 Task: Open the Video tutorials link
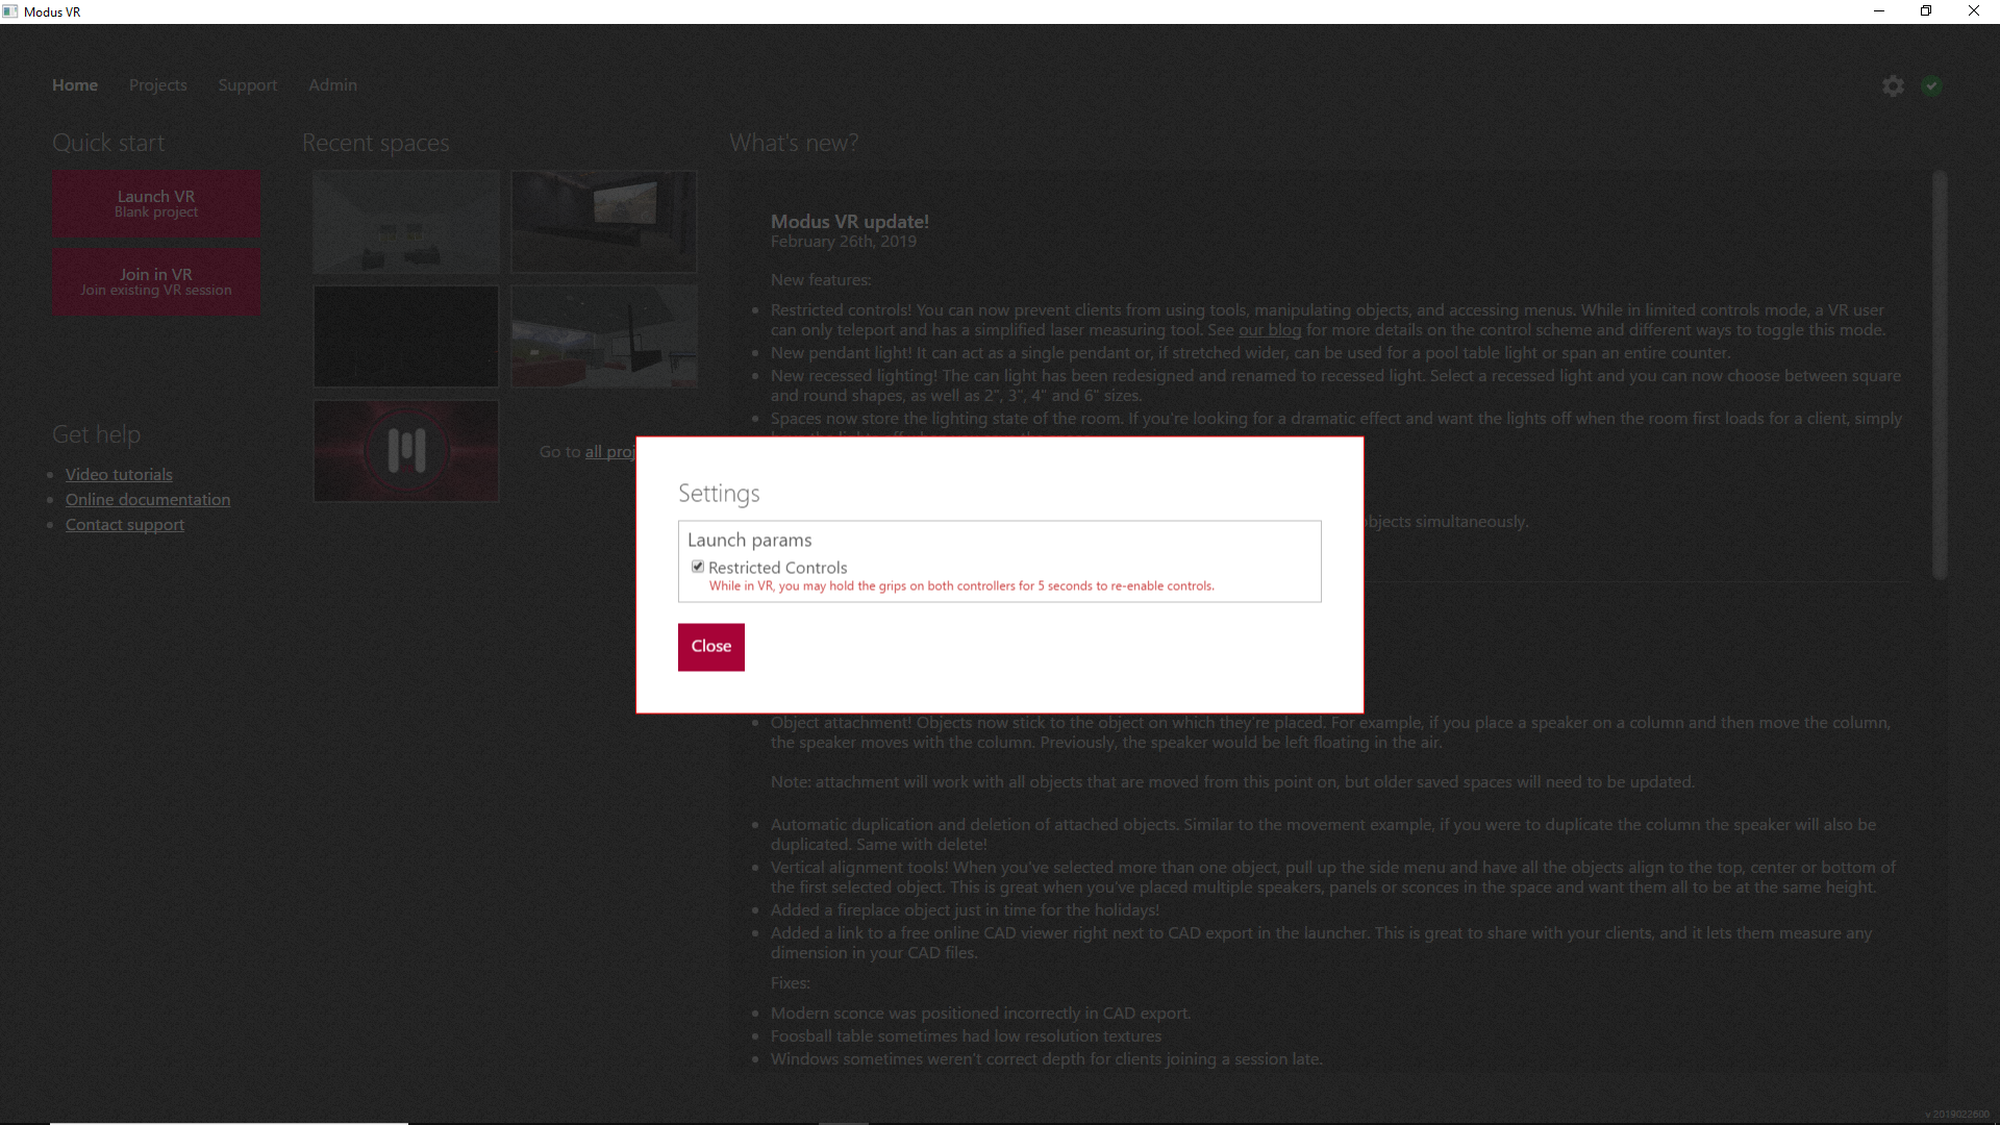119,474
